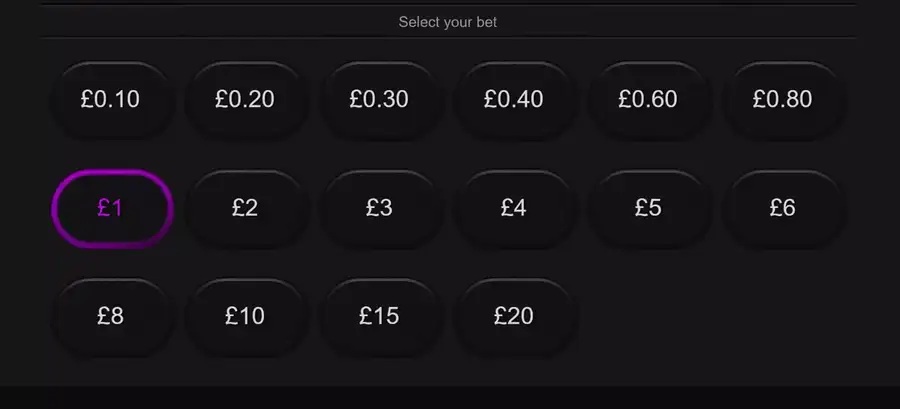Pick the £15 bet option
This screenshot has height=409, width=900.
[379, 316]
